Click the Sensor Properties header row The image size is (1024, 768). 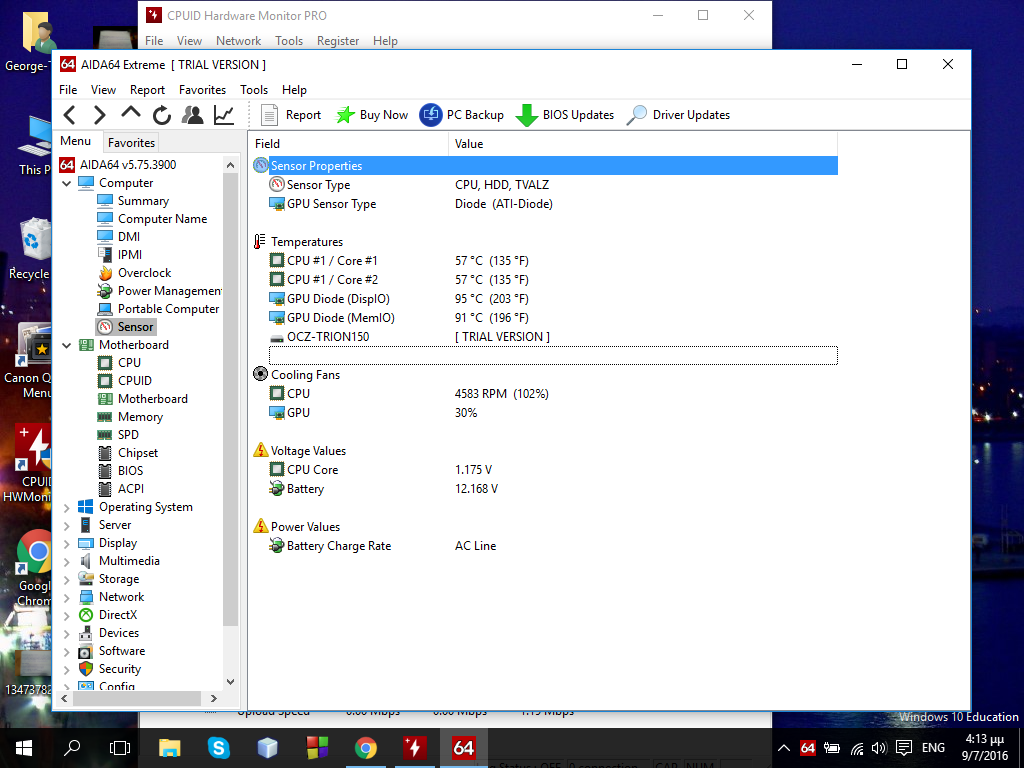click(545, 166)
